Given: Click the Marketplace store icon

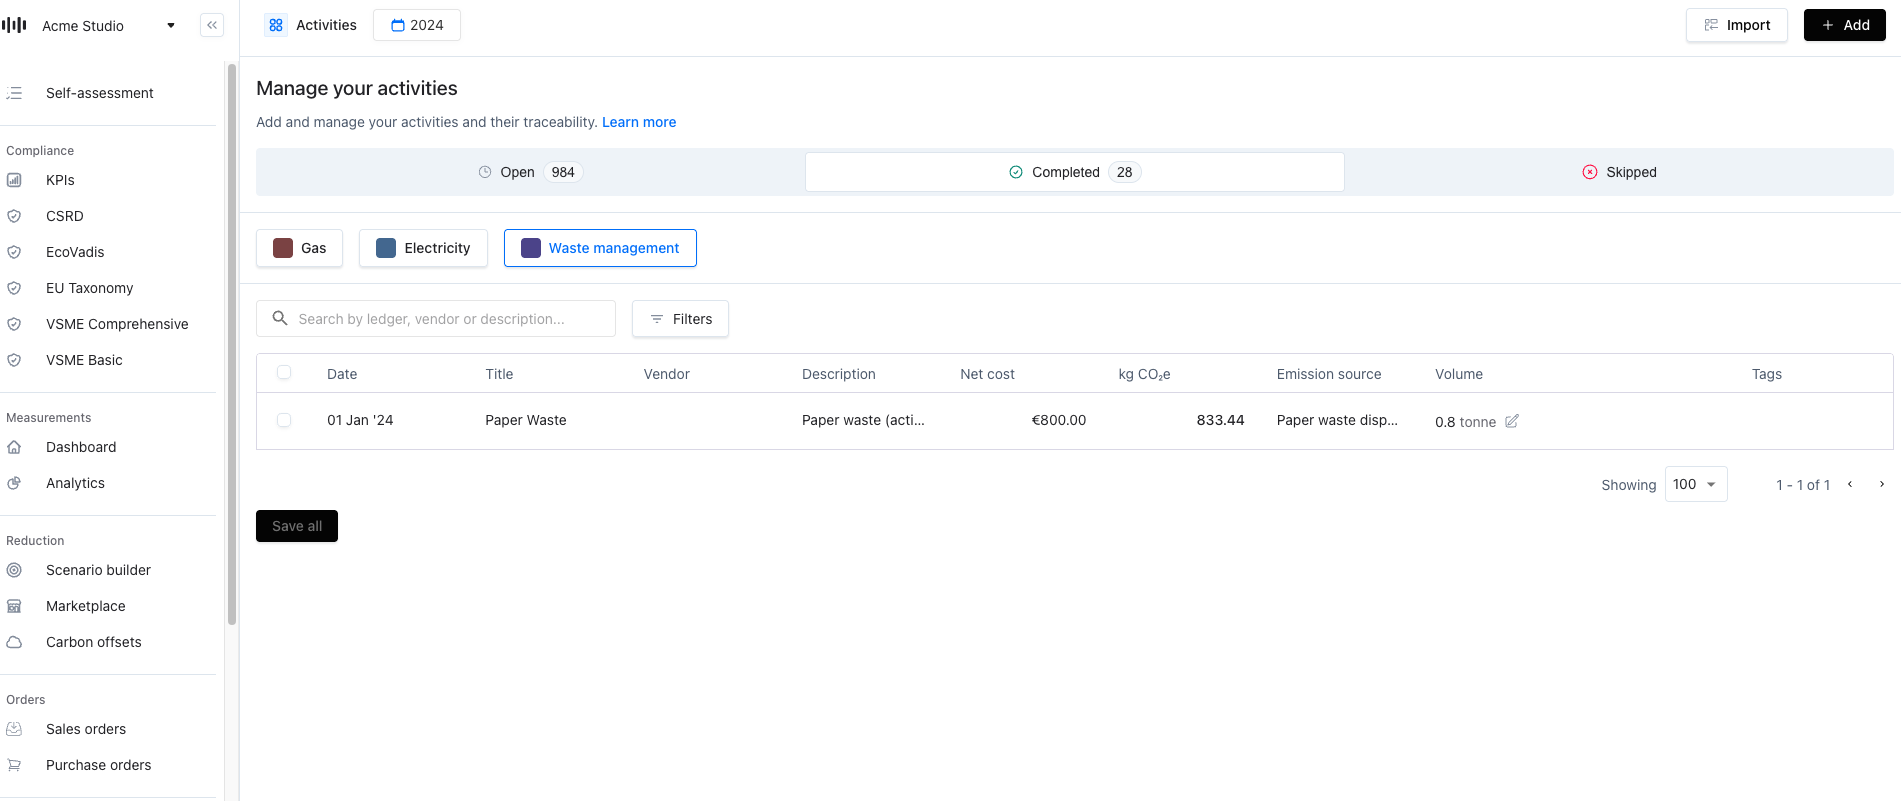Looking at the screenshot, I should pos(14,606).
